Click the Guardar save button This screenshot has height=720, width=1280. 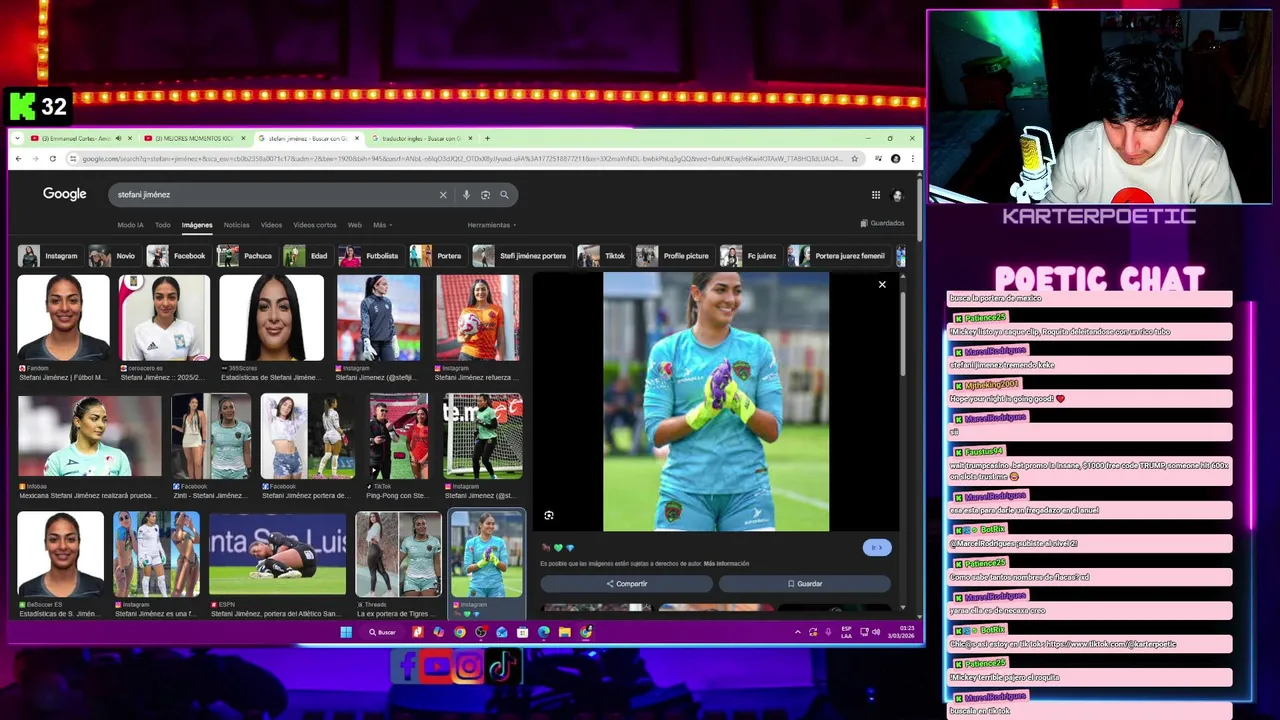(804, 583)
